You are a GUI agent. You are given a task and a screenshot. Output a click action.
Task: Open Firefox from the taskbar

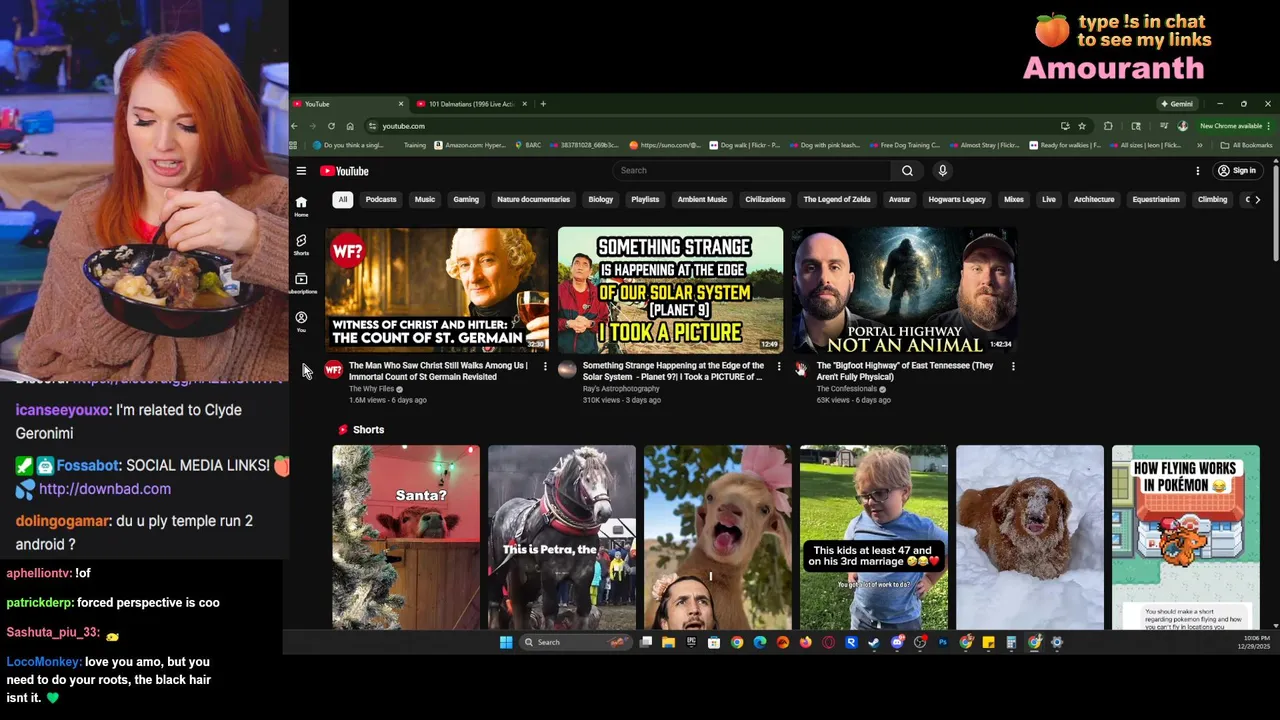[x=806, y=642]
